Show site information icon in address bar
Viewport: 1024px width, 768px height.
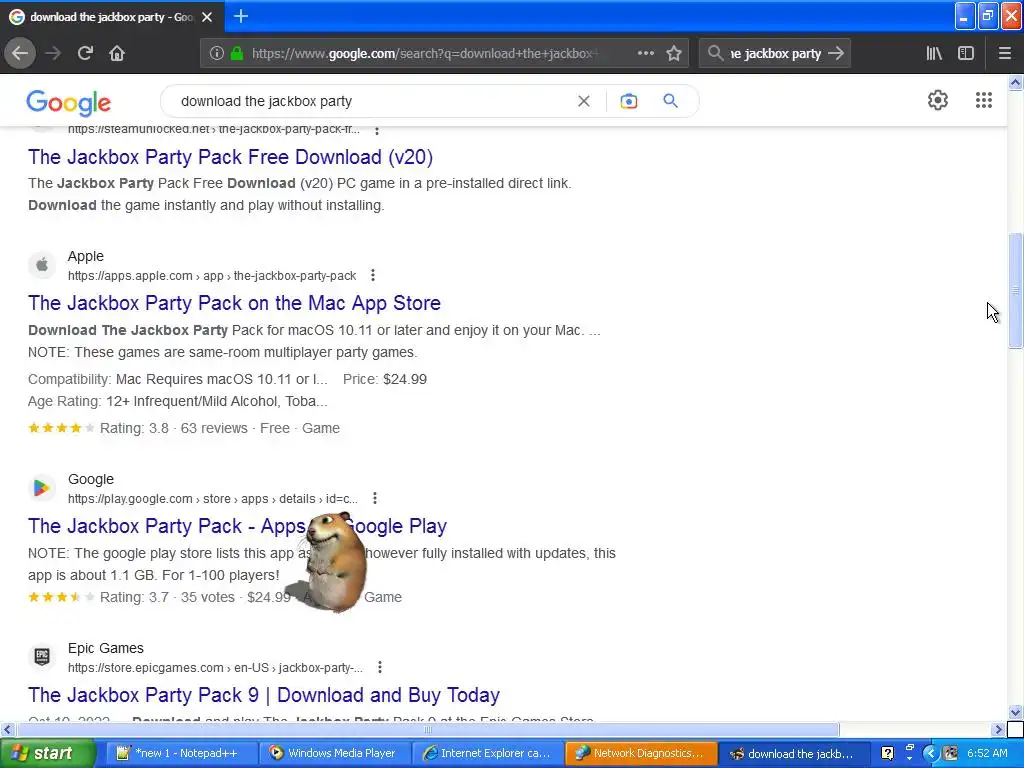click(217, 54)
